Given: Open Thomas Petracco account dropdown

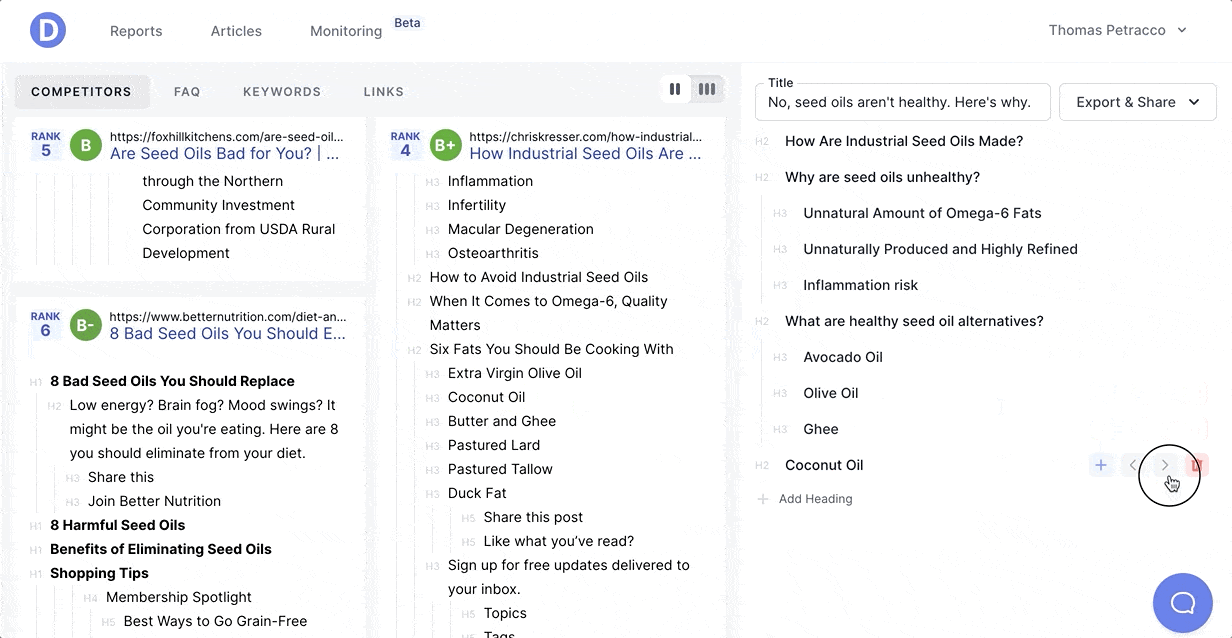Looking at the screenshot, I should 1117,30.
